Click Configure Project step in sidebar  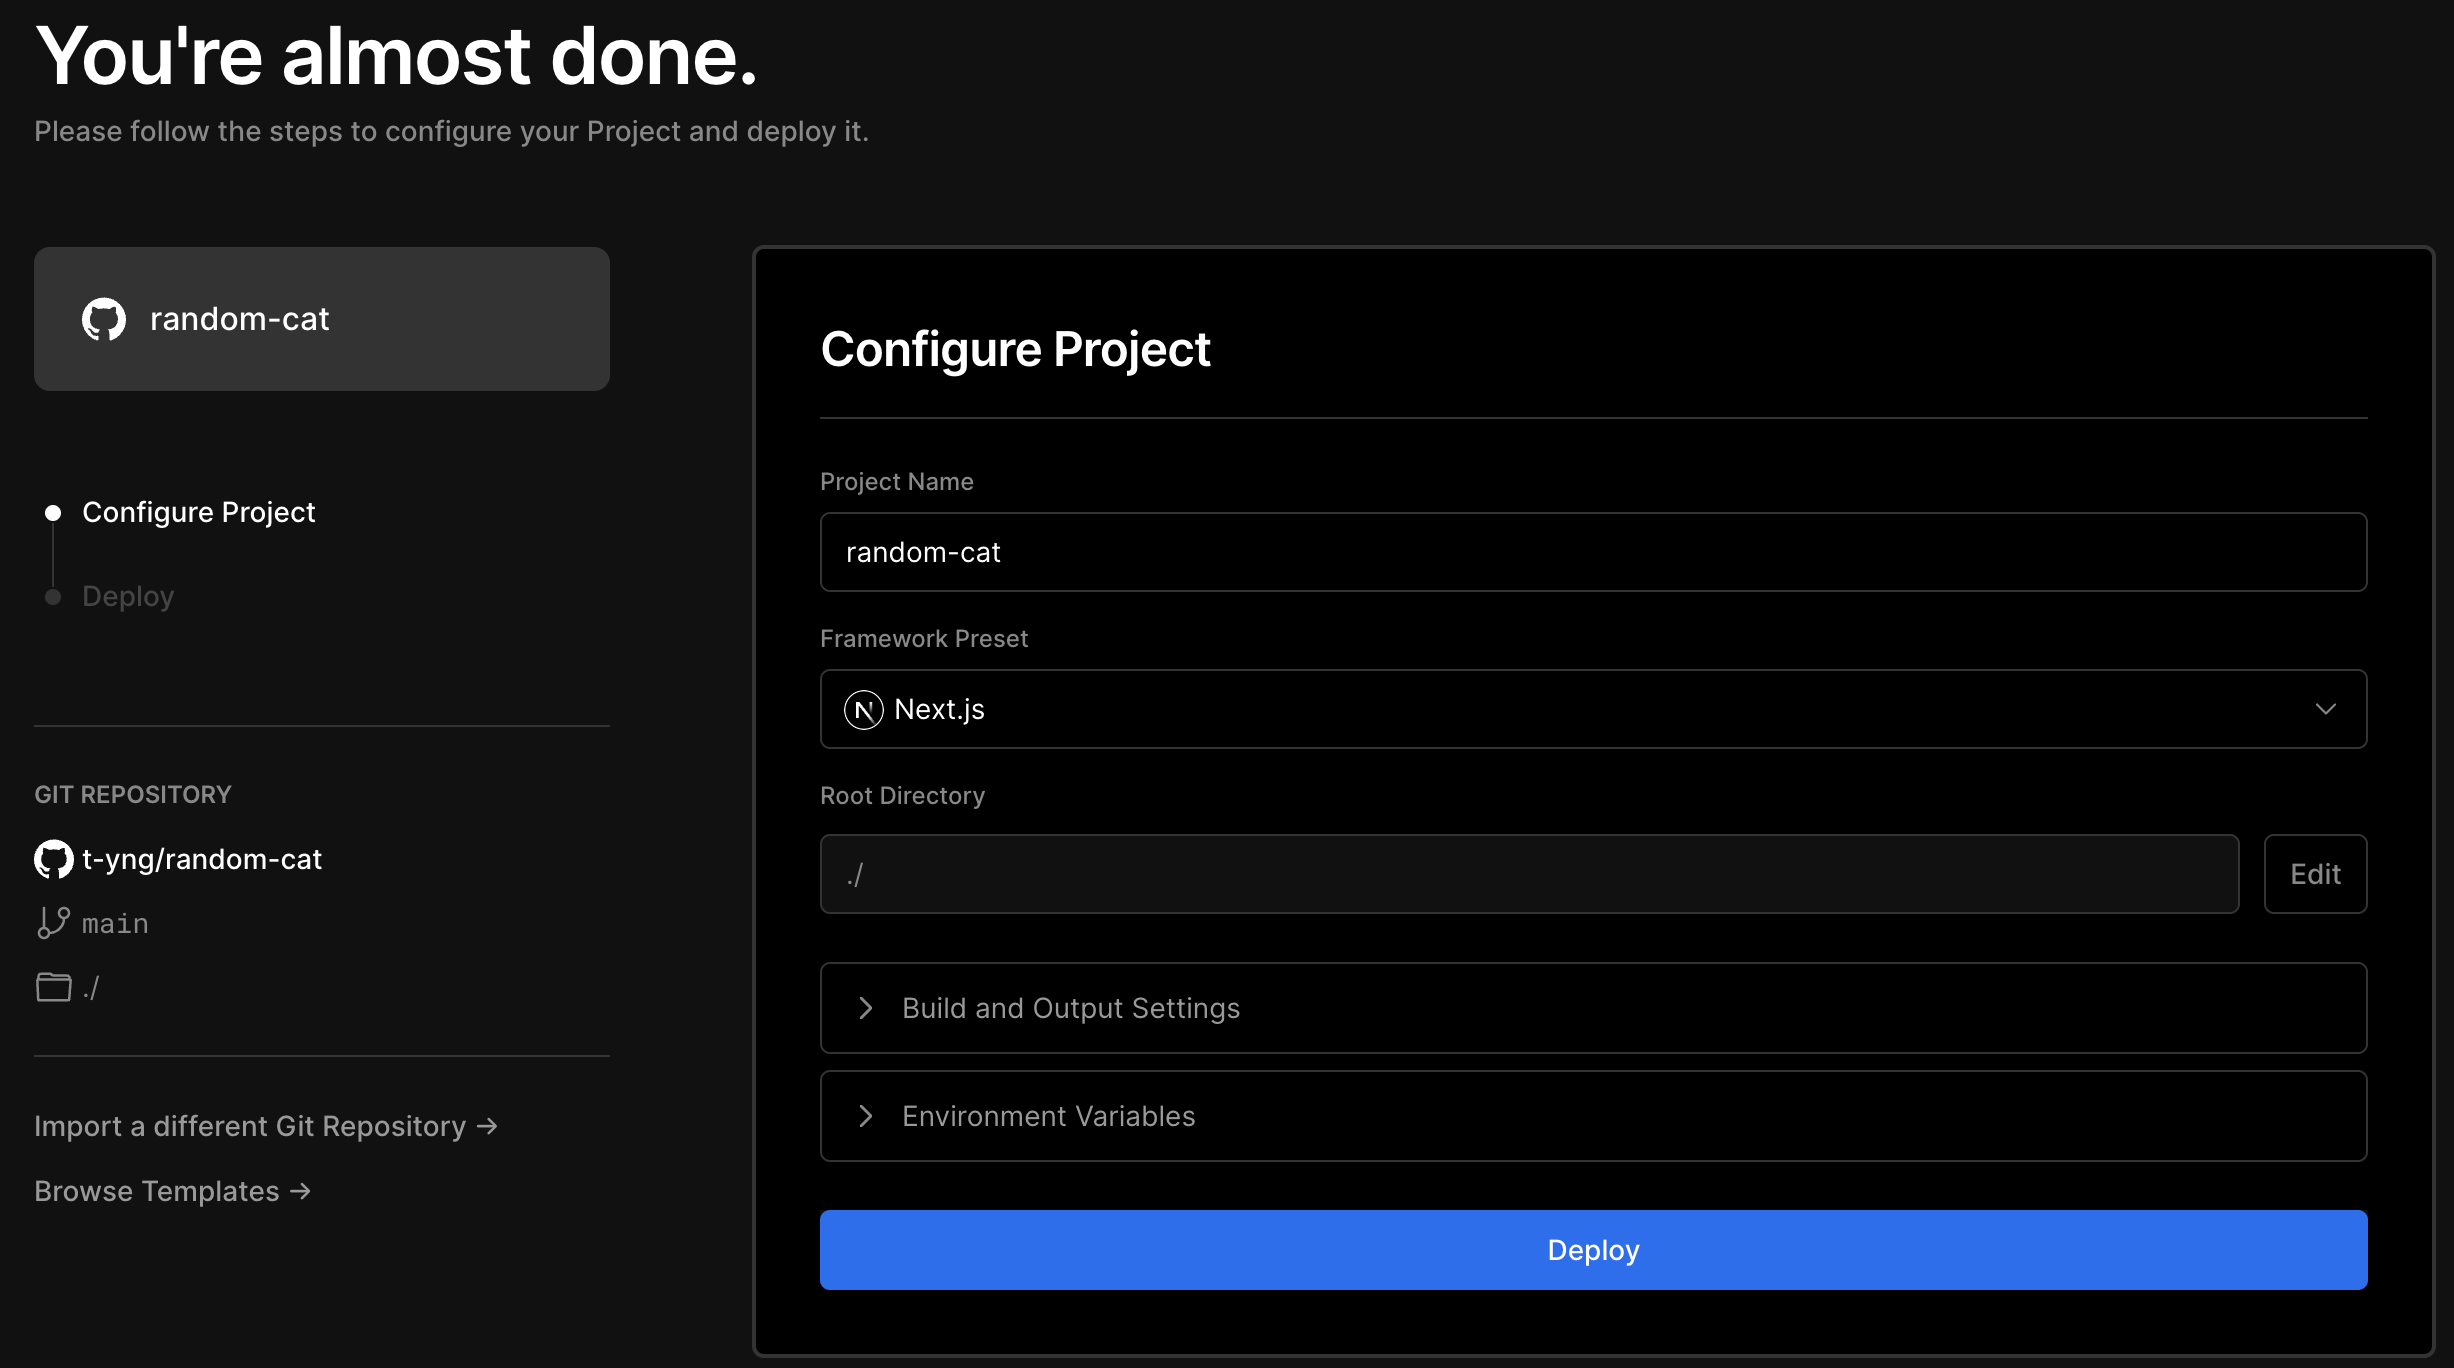(199, 510)
